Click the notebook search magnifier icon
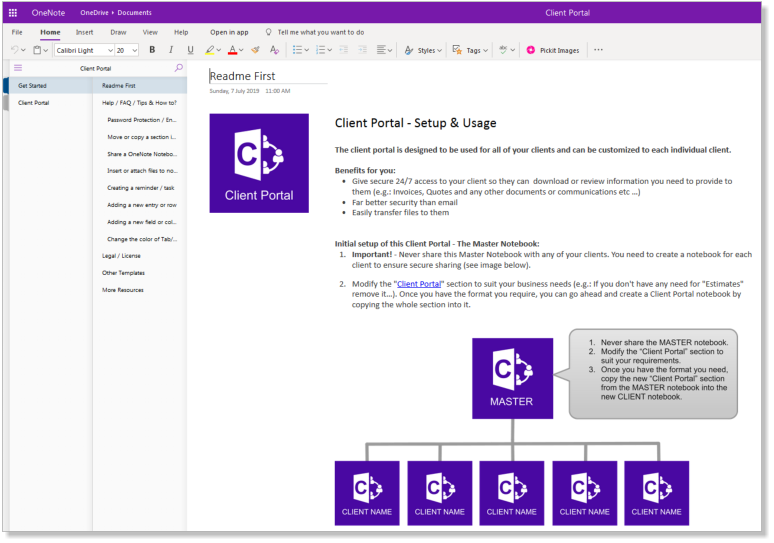The height and width of the screenshot is (543, 774). pos(179,68)
